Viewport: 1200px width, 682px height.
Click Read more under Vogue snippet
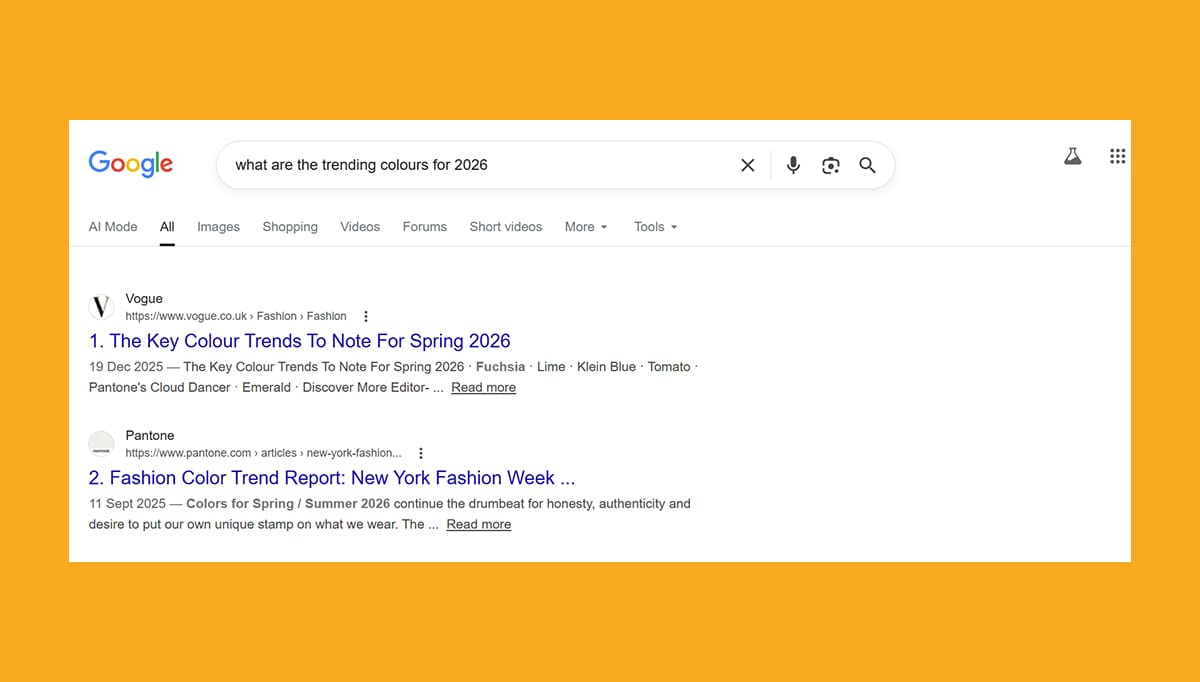(483, 388)
